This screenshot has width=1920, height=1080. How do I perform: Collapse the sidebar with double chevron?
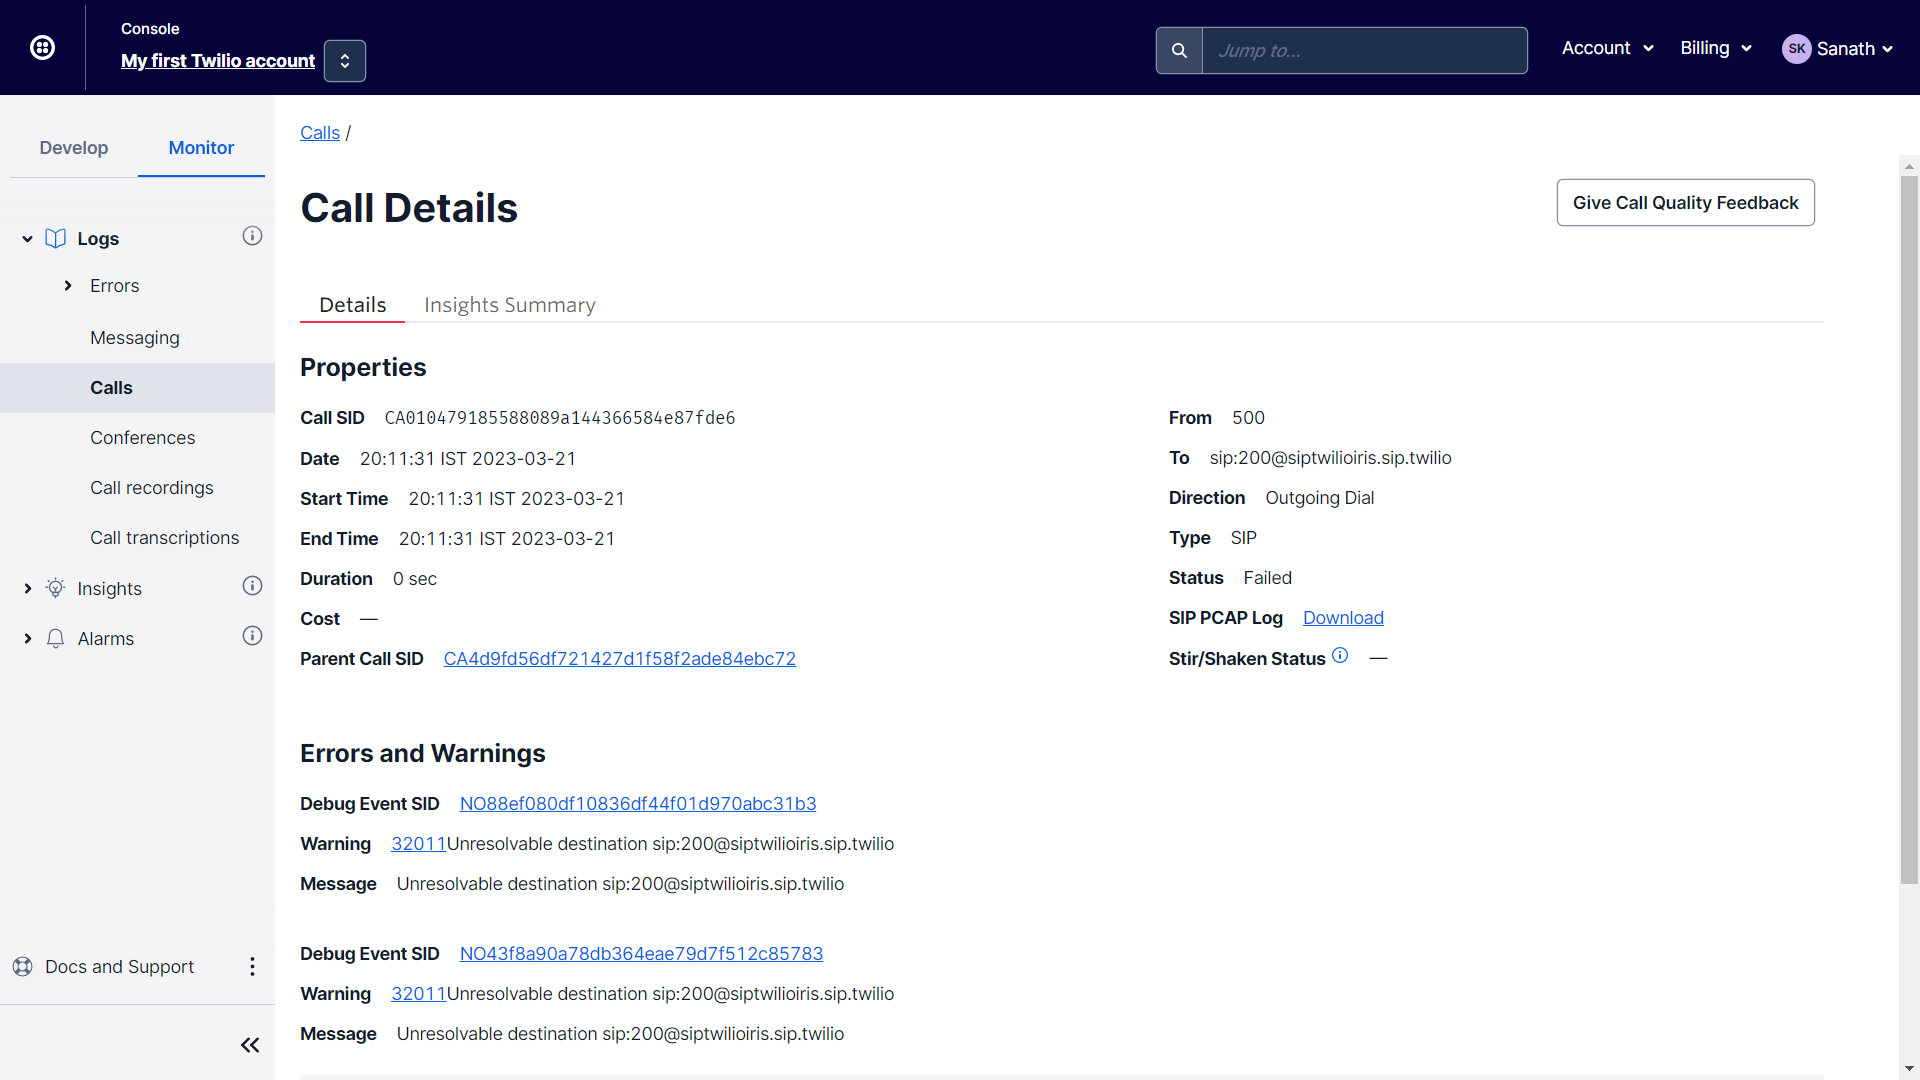click(250, 1045)
